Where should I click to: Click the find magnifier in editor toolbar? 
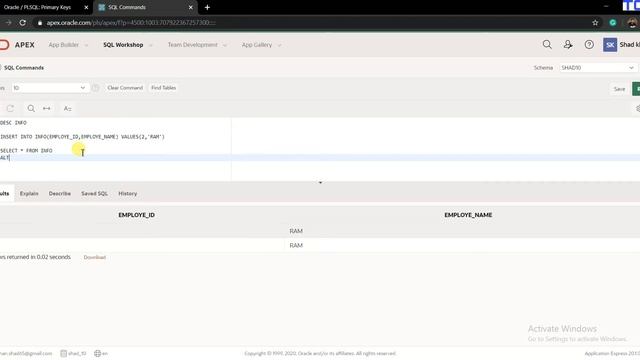[31, 108]
